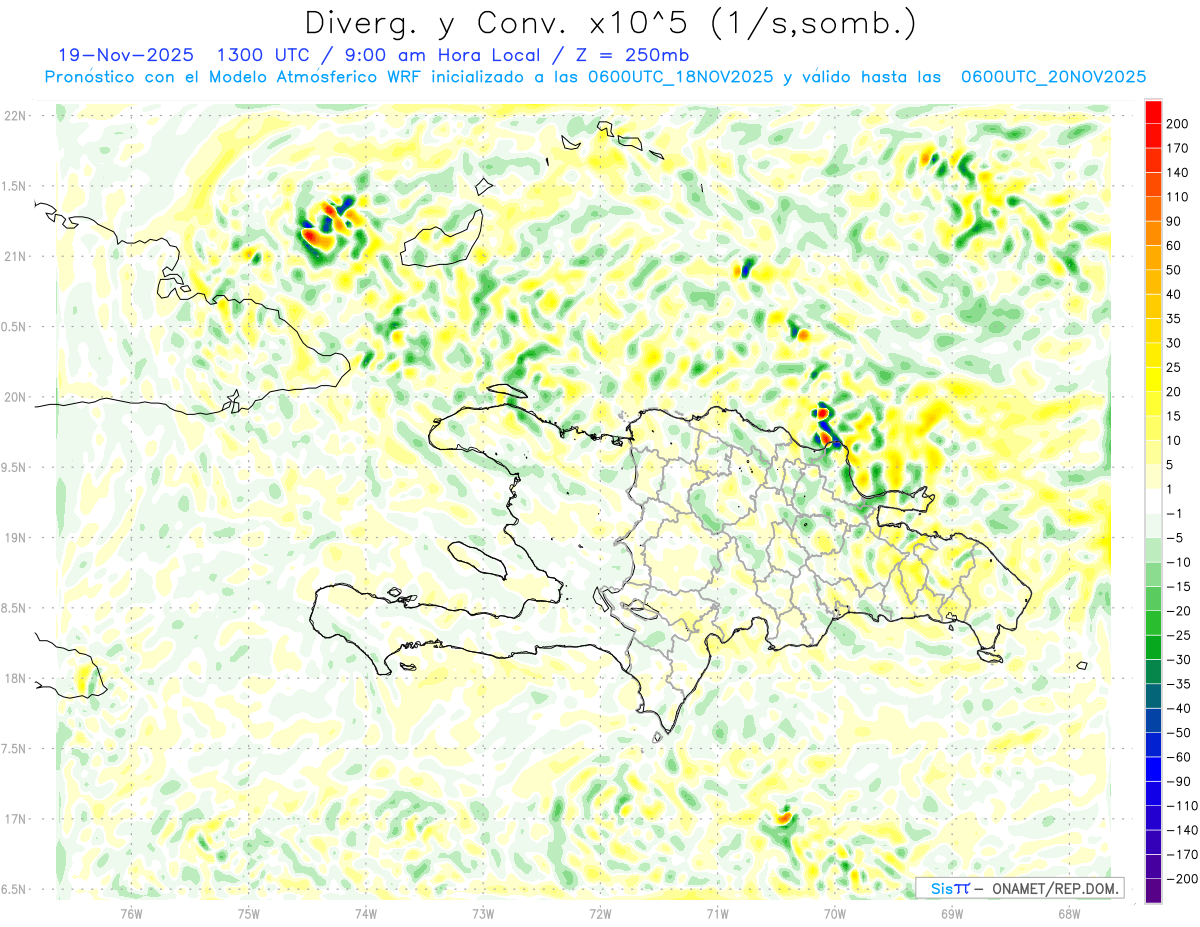Click the positive 110 color scale label
The image size is (1200, 927).
1178,197
